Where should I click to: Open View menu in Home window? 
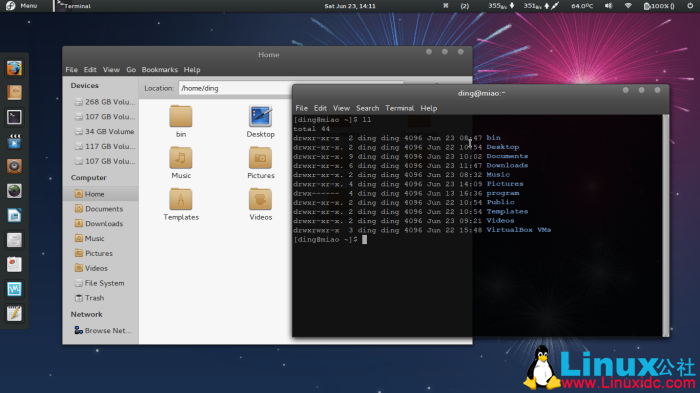pyautogui.click(x=111, y=70)
